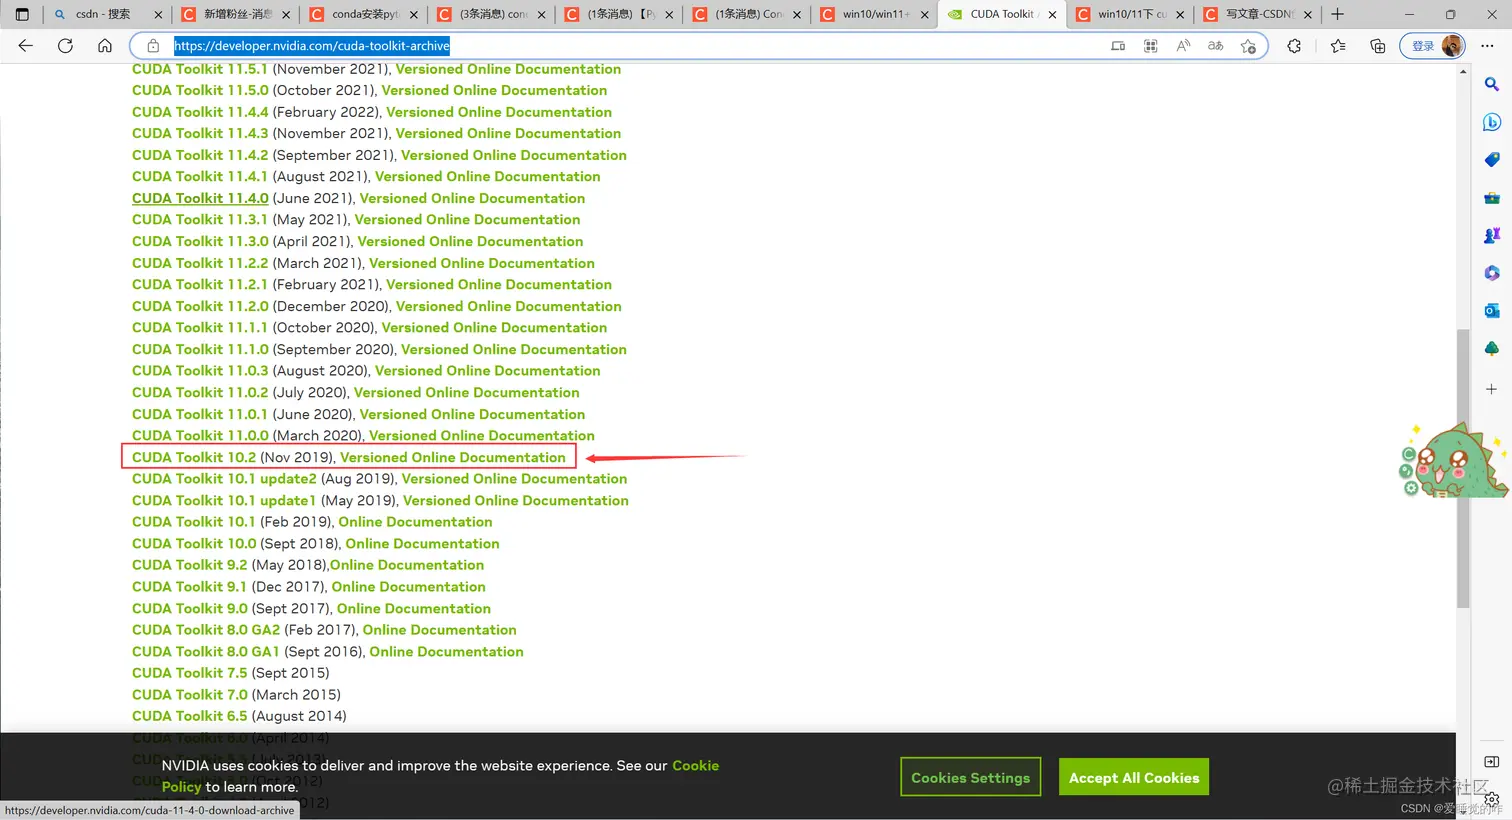Open CUDA Toolkit 10.1 update2 link

pyautogui.click(x=224, y=478)
